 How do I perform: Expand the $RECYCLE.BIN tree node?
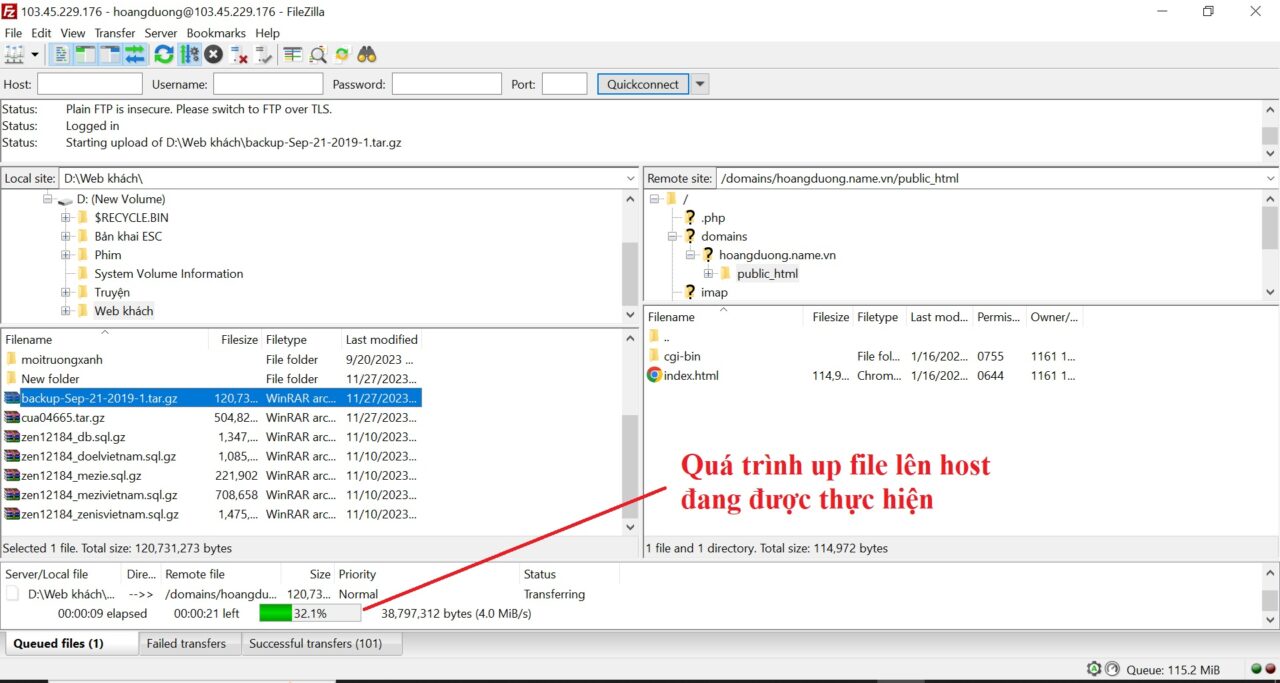pyautogui.click(x=66, y=217)
